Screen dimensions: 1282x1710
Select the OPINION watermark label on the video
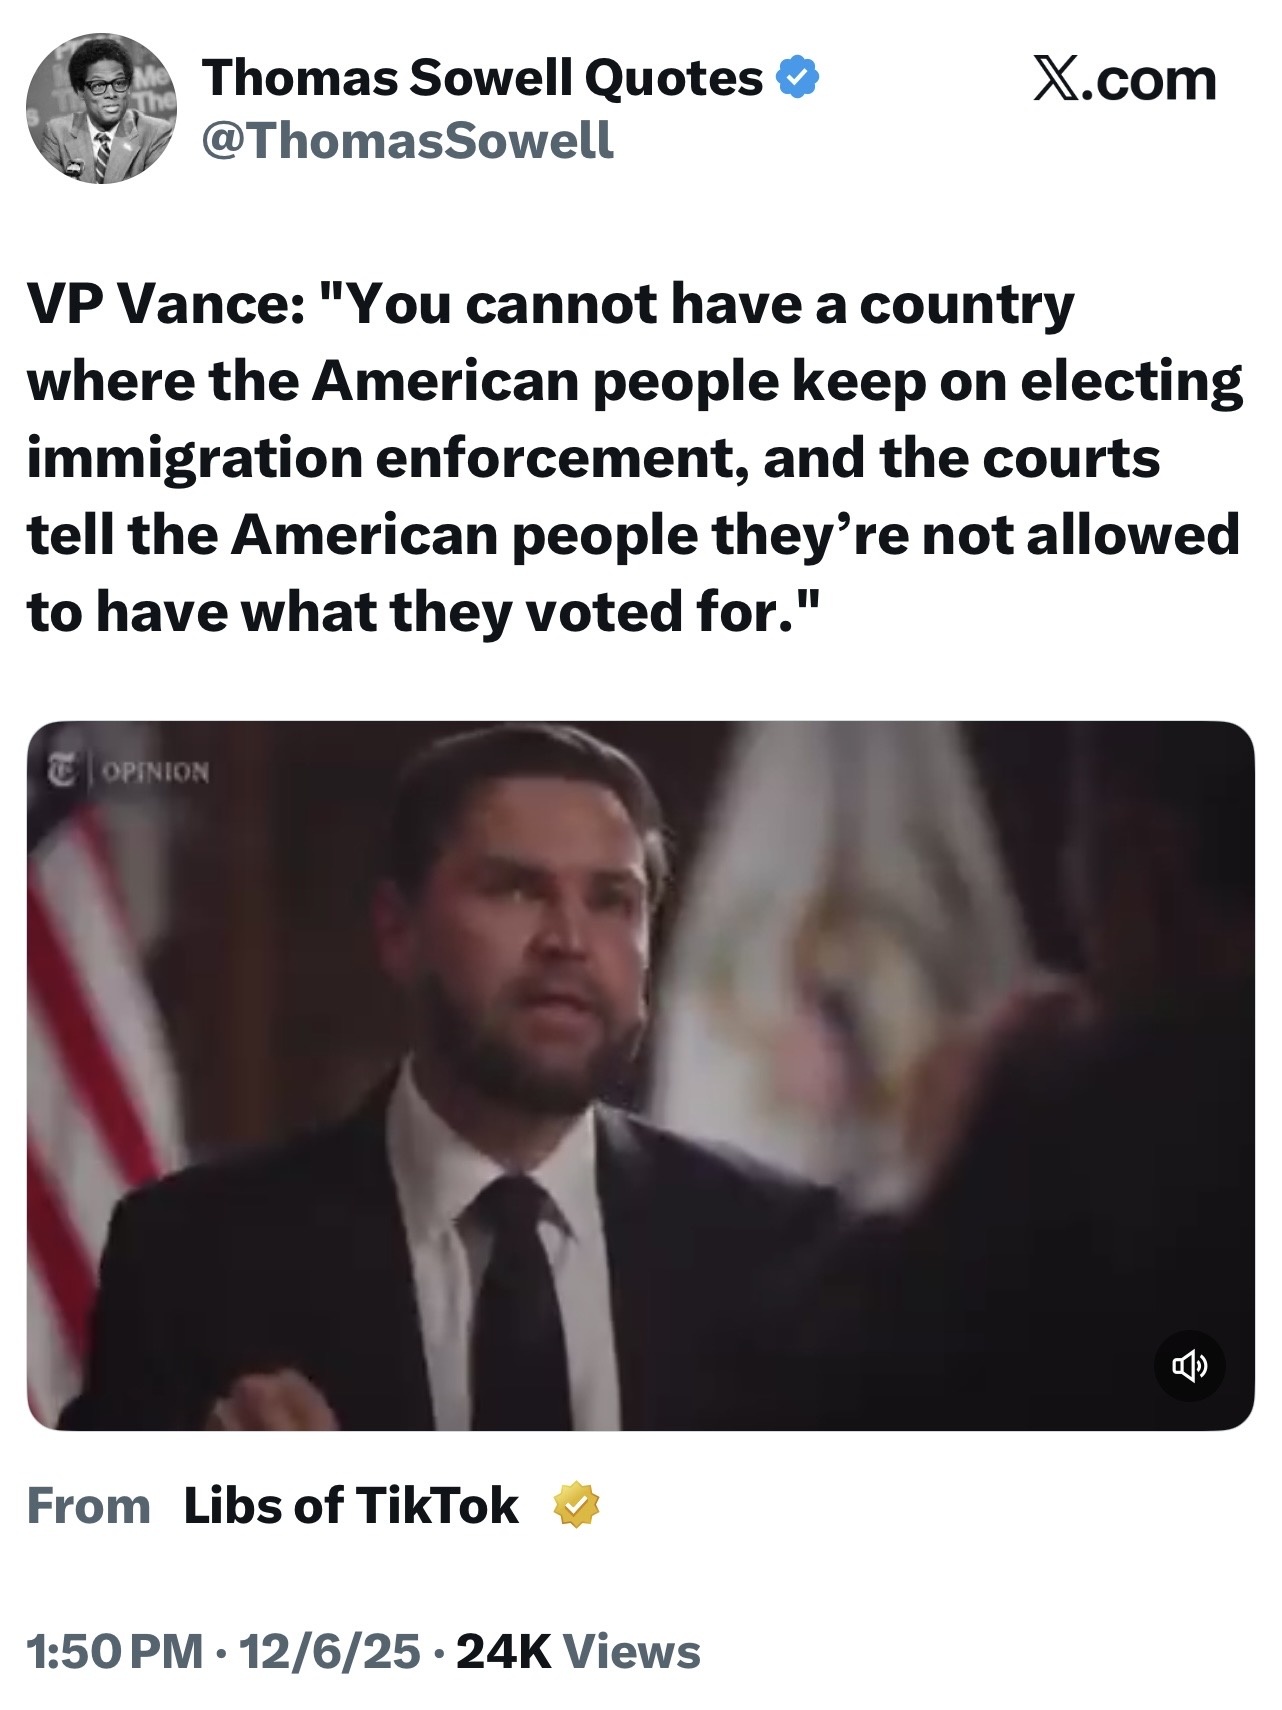[x=156, y=772]
